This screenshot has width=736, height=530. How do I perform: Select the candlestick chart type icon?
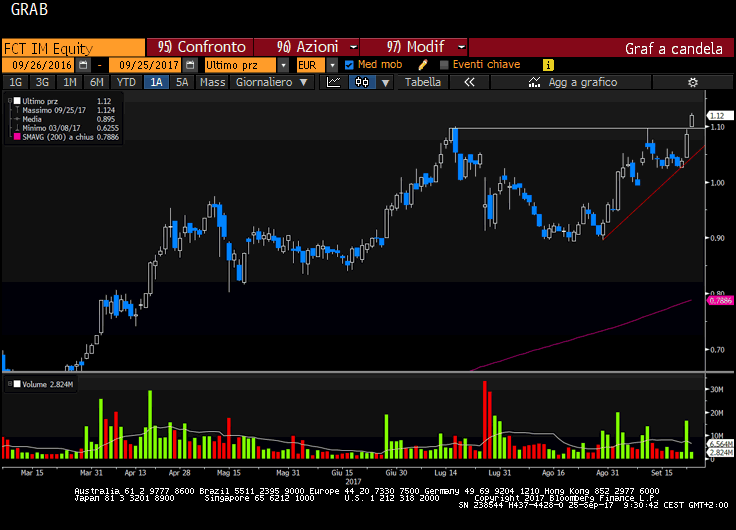point(359,83)
